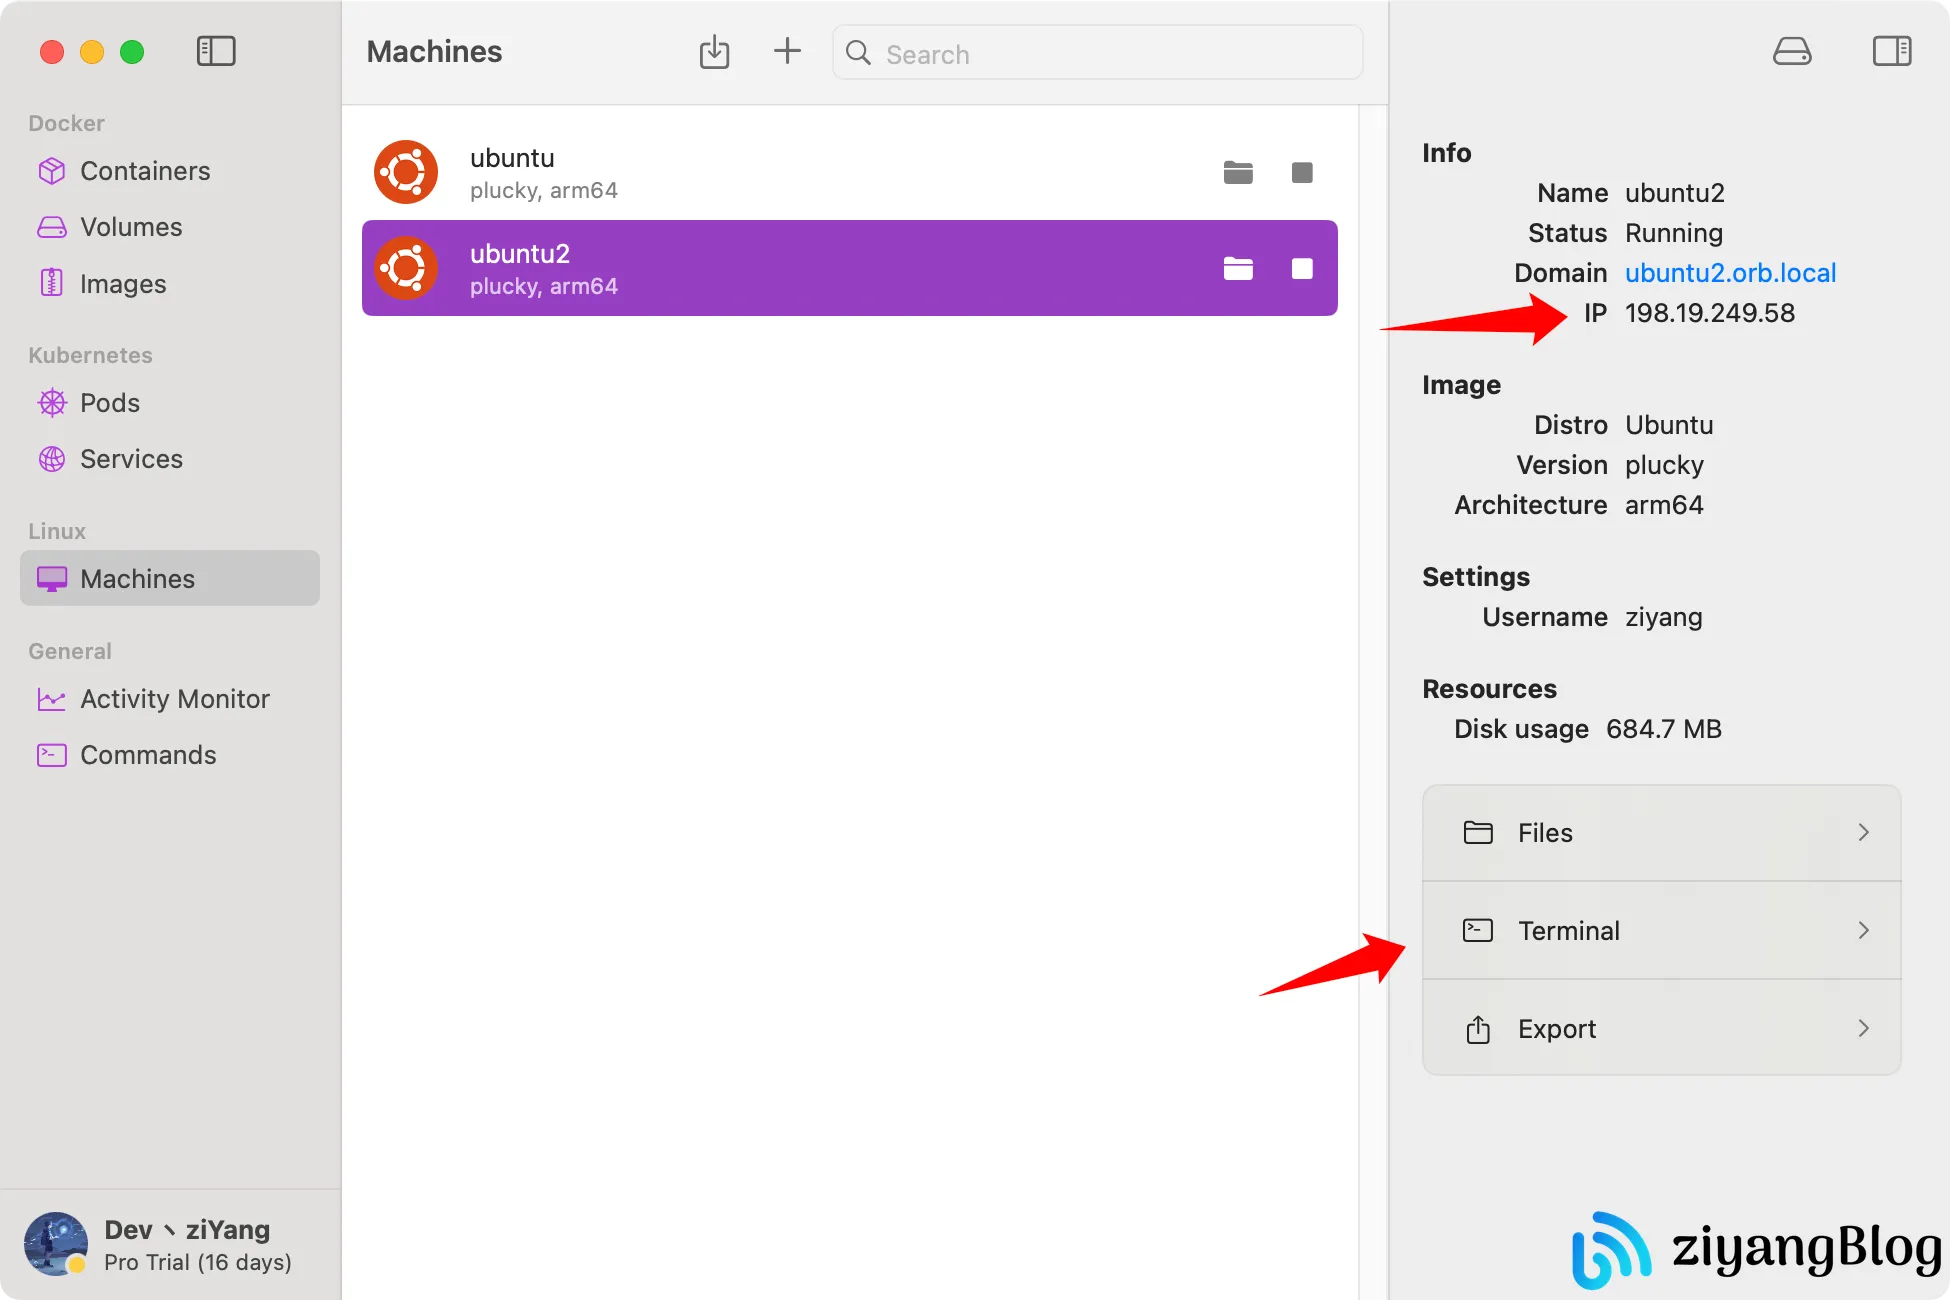Click the Export share icon

pyautogui.click(x=1478, y=1029)
